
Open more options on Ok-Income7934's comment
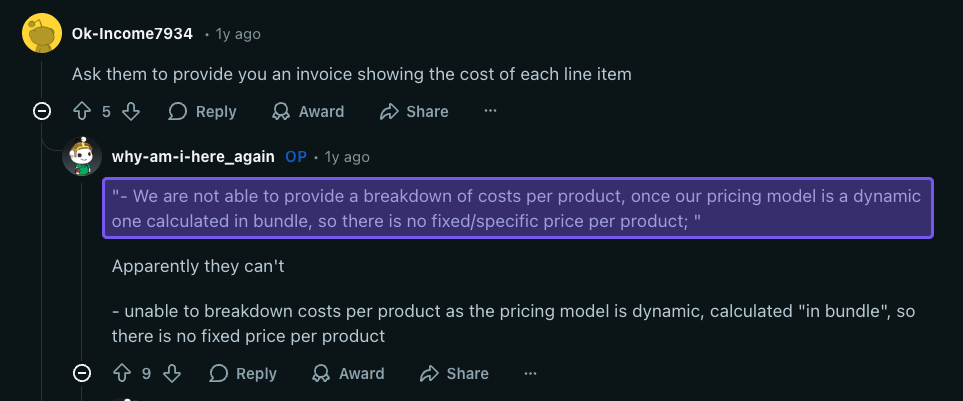[490, 111]
